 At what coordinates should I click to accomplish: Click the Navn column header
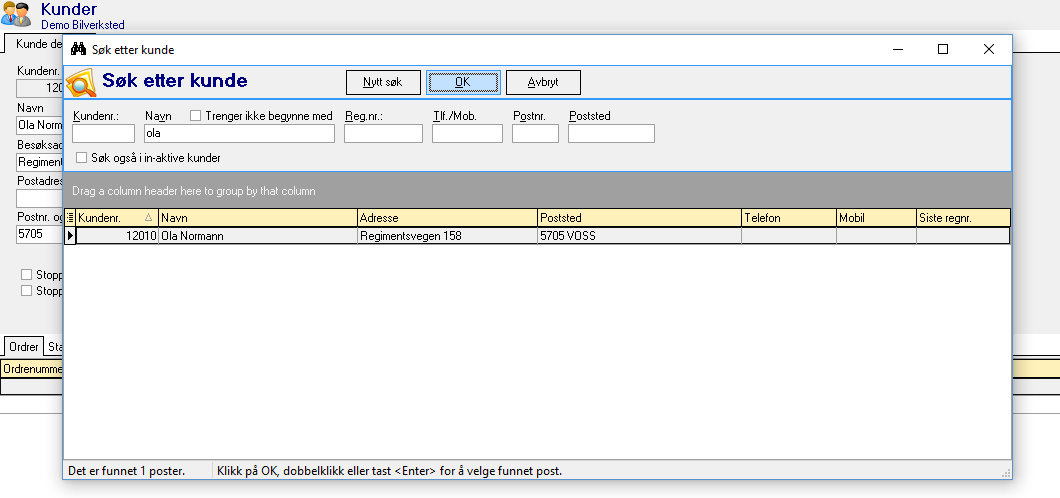pos(258,218)
